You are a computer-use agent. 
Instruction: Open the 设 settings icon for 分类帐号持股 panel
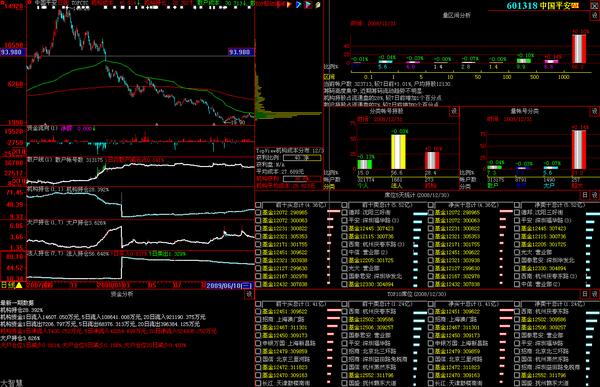pyautogui.click(x=454, y=111)
